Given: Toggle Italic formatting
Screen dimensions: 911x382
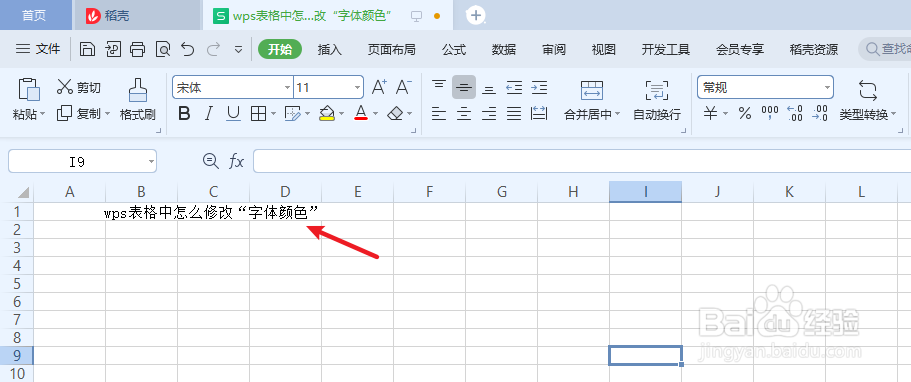Looking at the screenshot, I should (209, 113).
